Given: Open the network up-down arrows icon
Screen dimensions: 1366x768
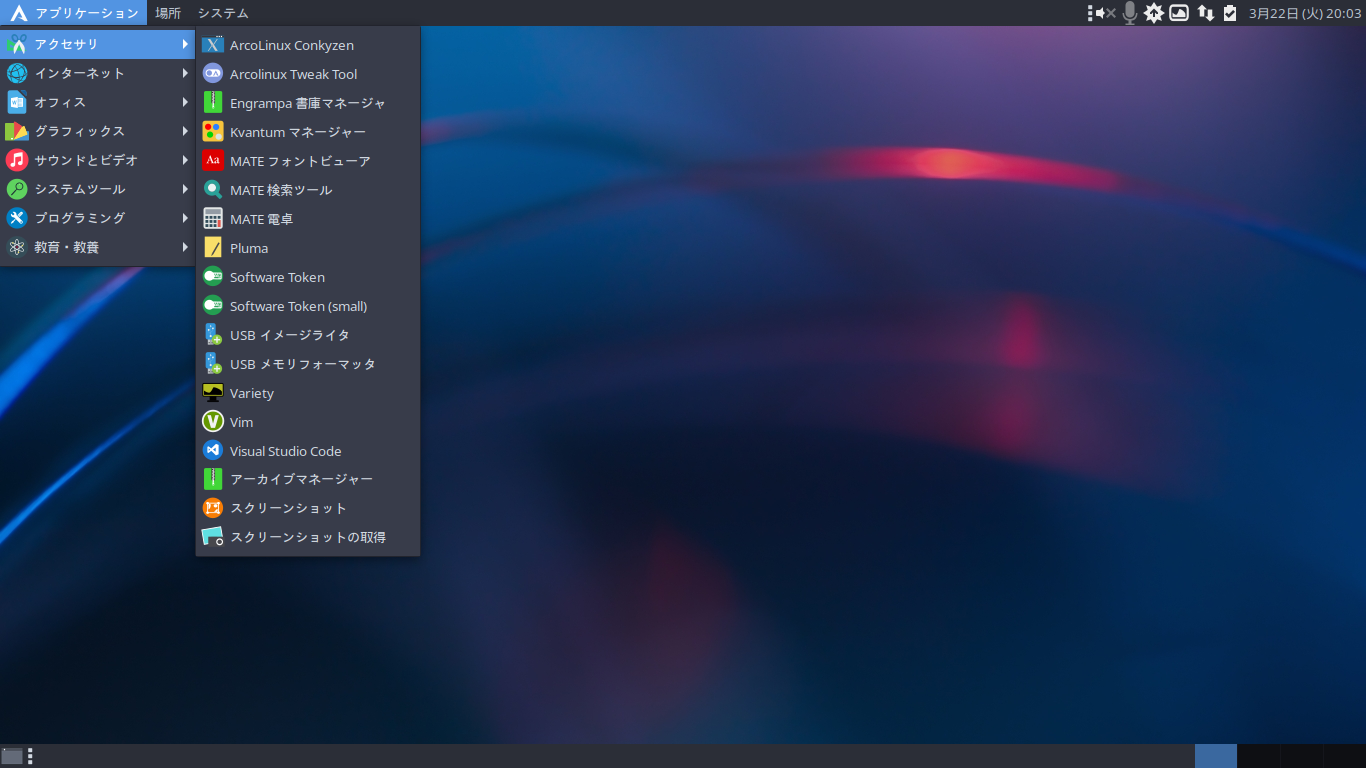Looking at the screenshot, I should pyautogui.click(x=1206, y=13).
